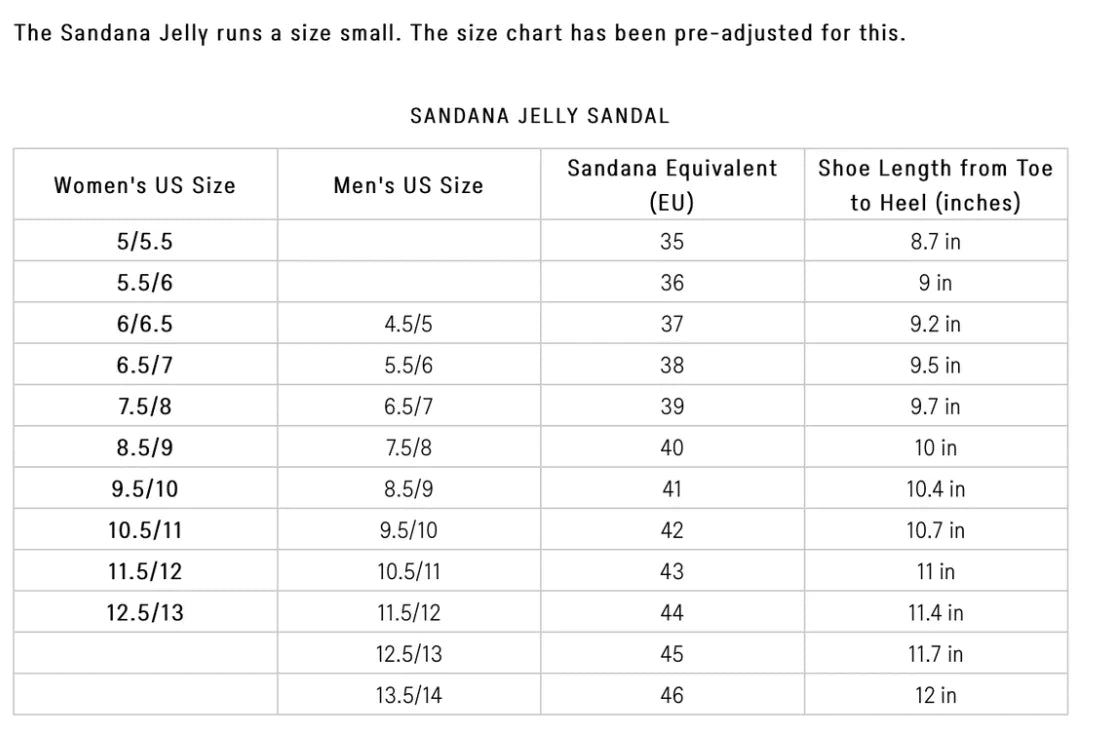
Task: Click the SANDANA JELLY SANDAL table title
Action: pyautogui.click(x=540, y=116)
